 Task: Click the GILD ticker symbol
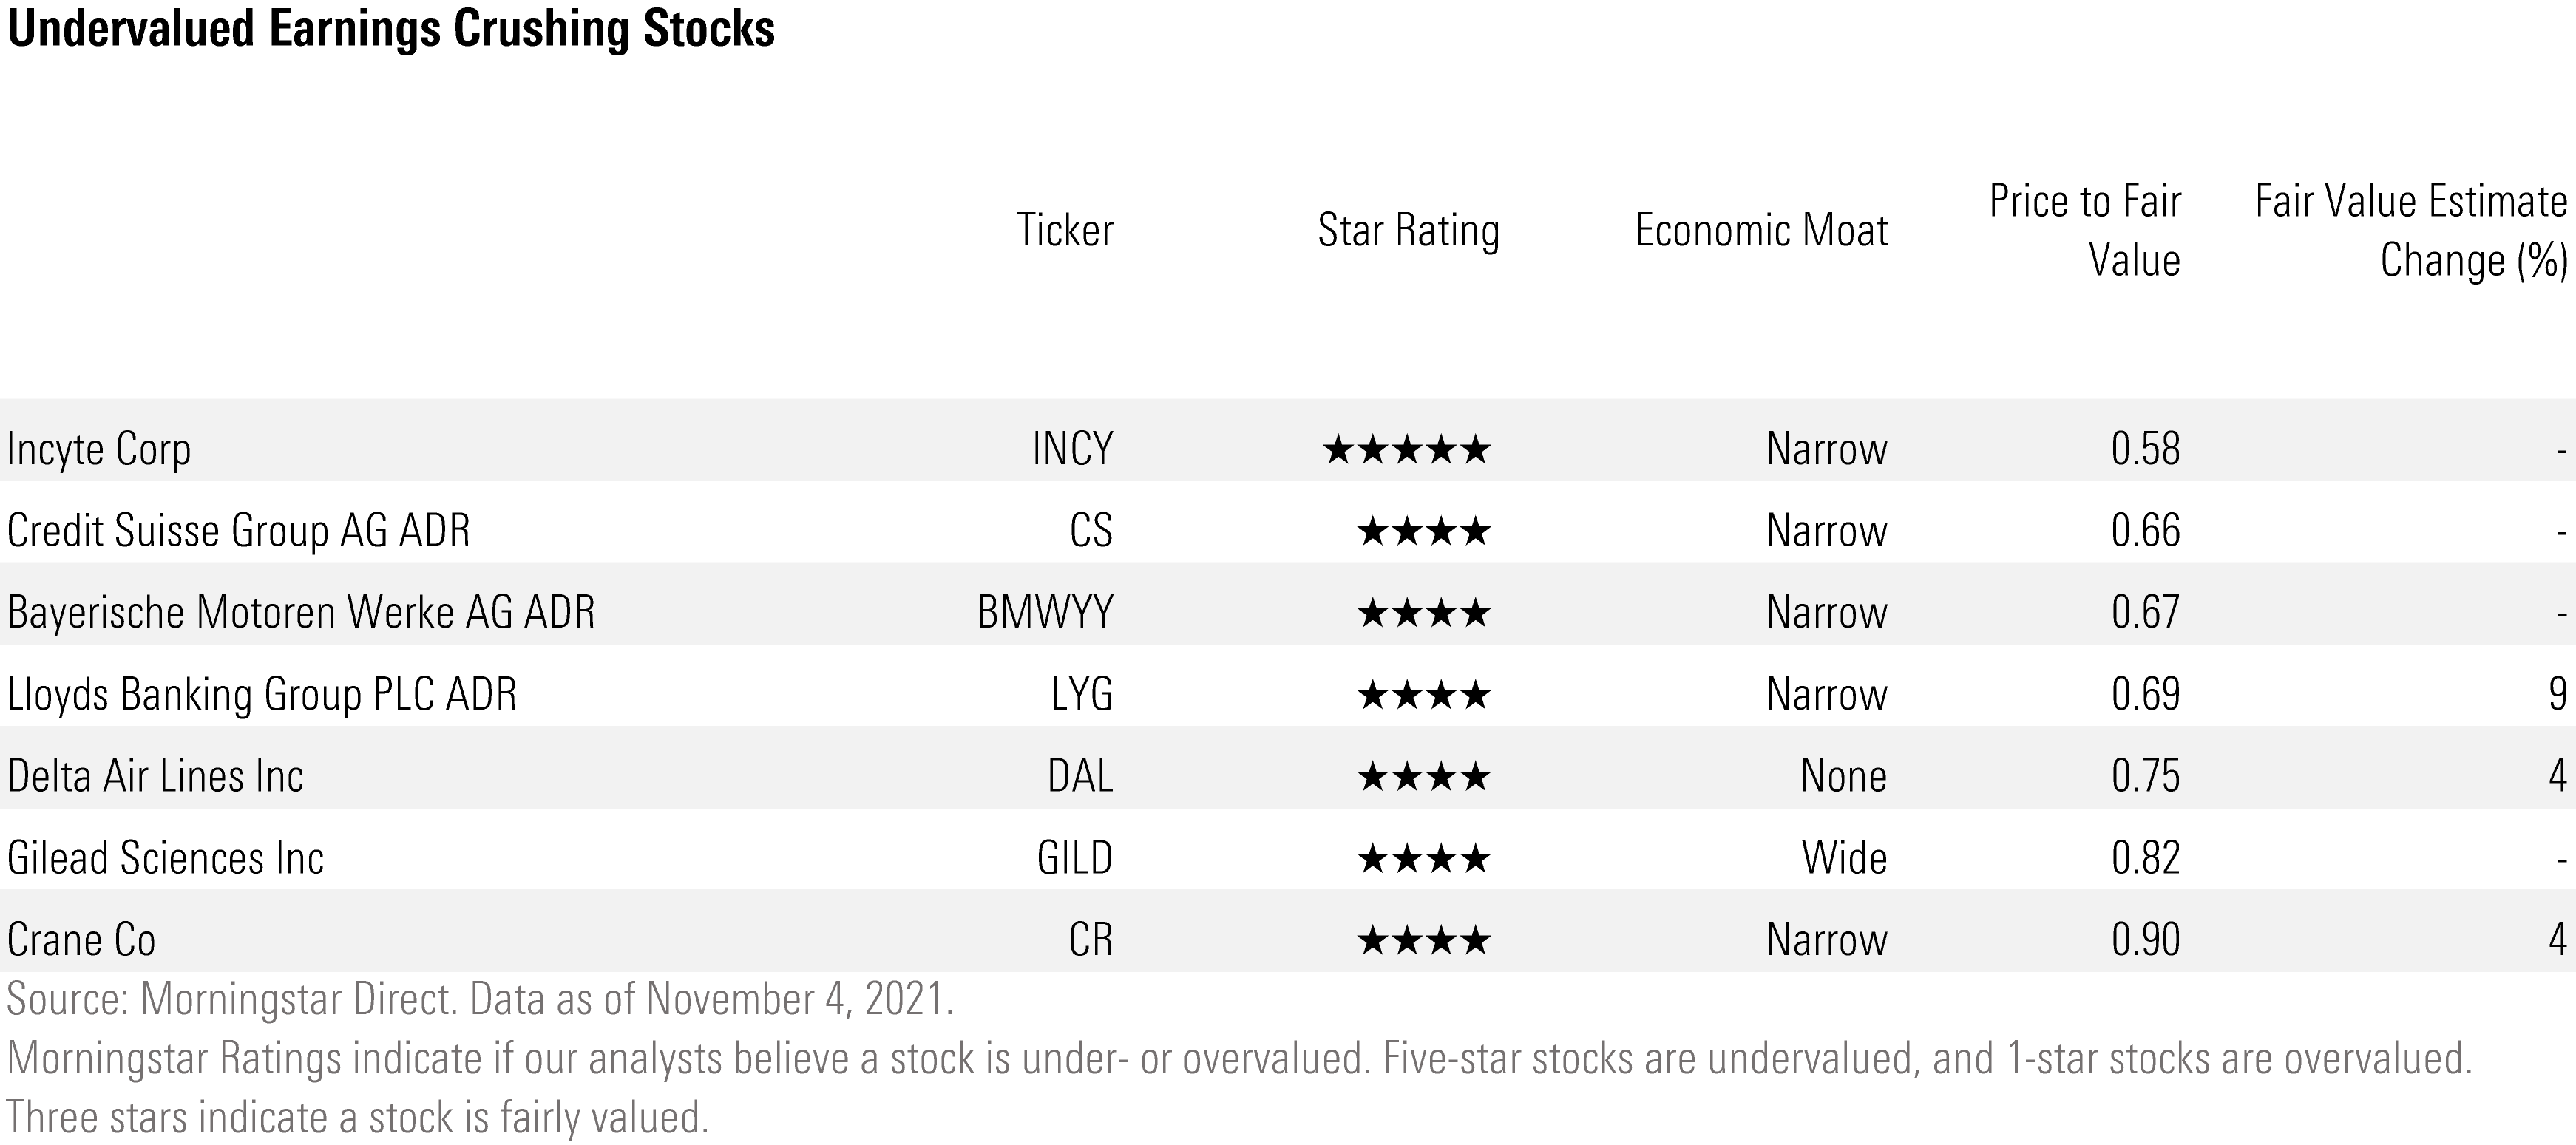click(1074, 858)
